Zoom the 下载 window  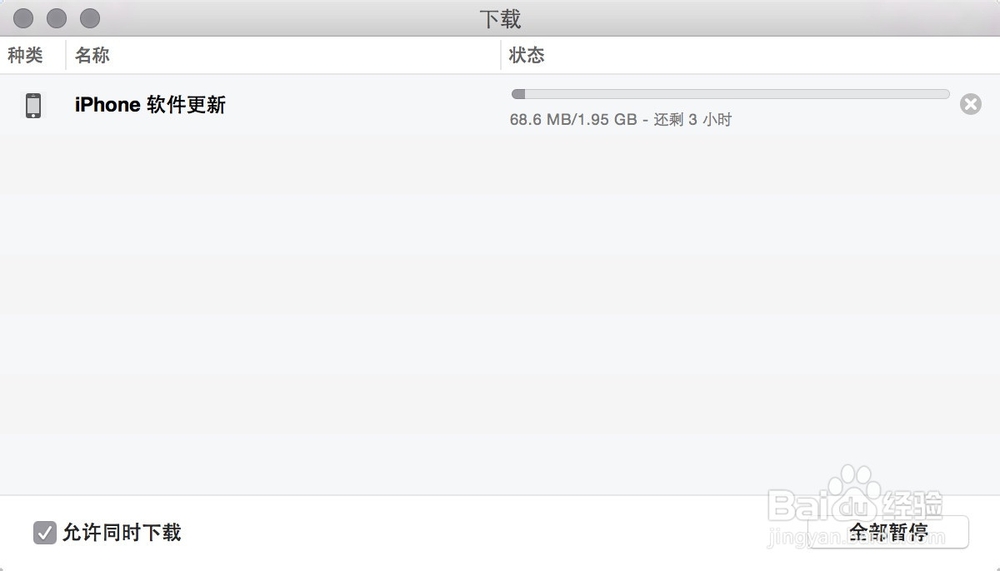click(90, 19)
